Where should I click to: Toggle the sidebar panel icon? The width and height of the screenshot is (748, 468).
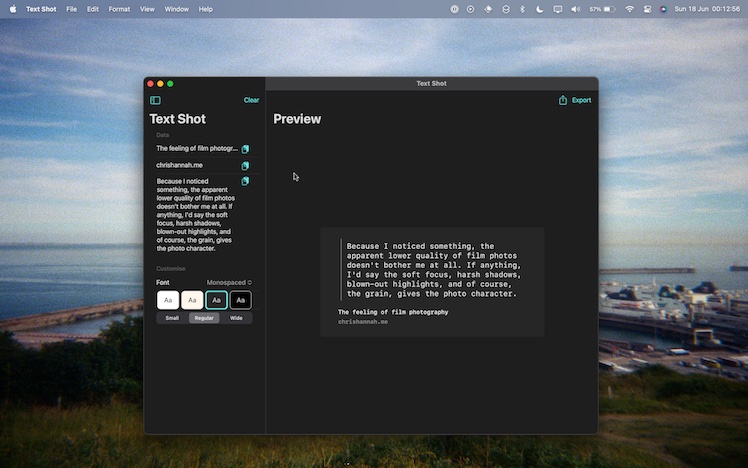click(x=155, y=100)
